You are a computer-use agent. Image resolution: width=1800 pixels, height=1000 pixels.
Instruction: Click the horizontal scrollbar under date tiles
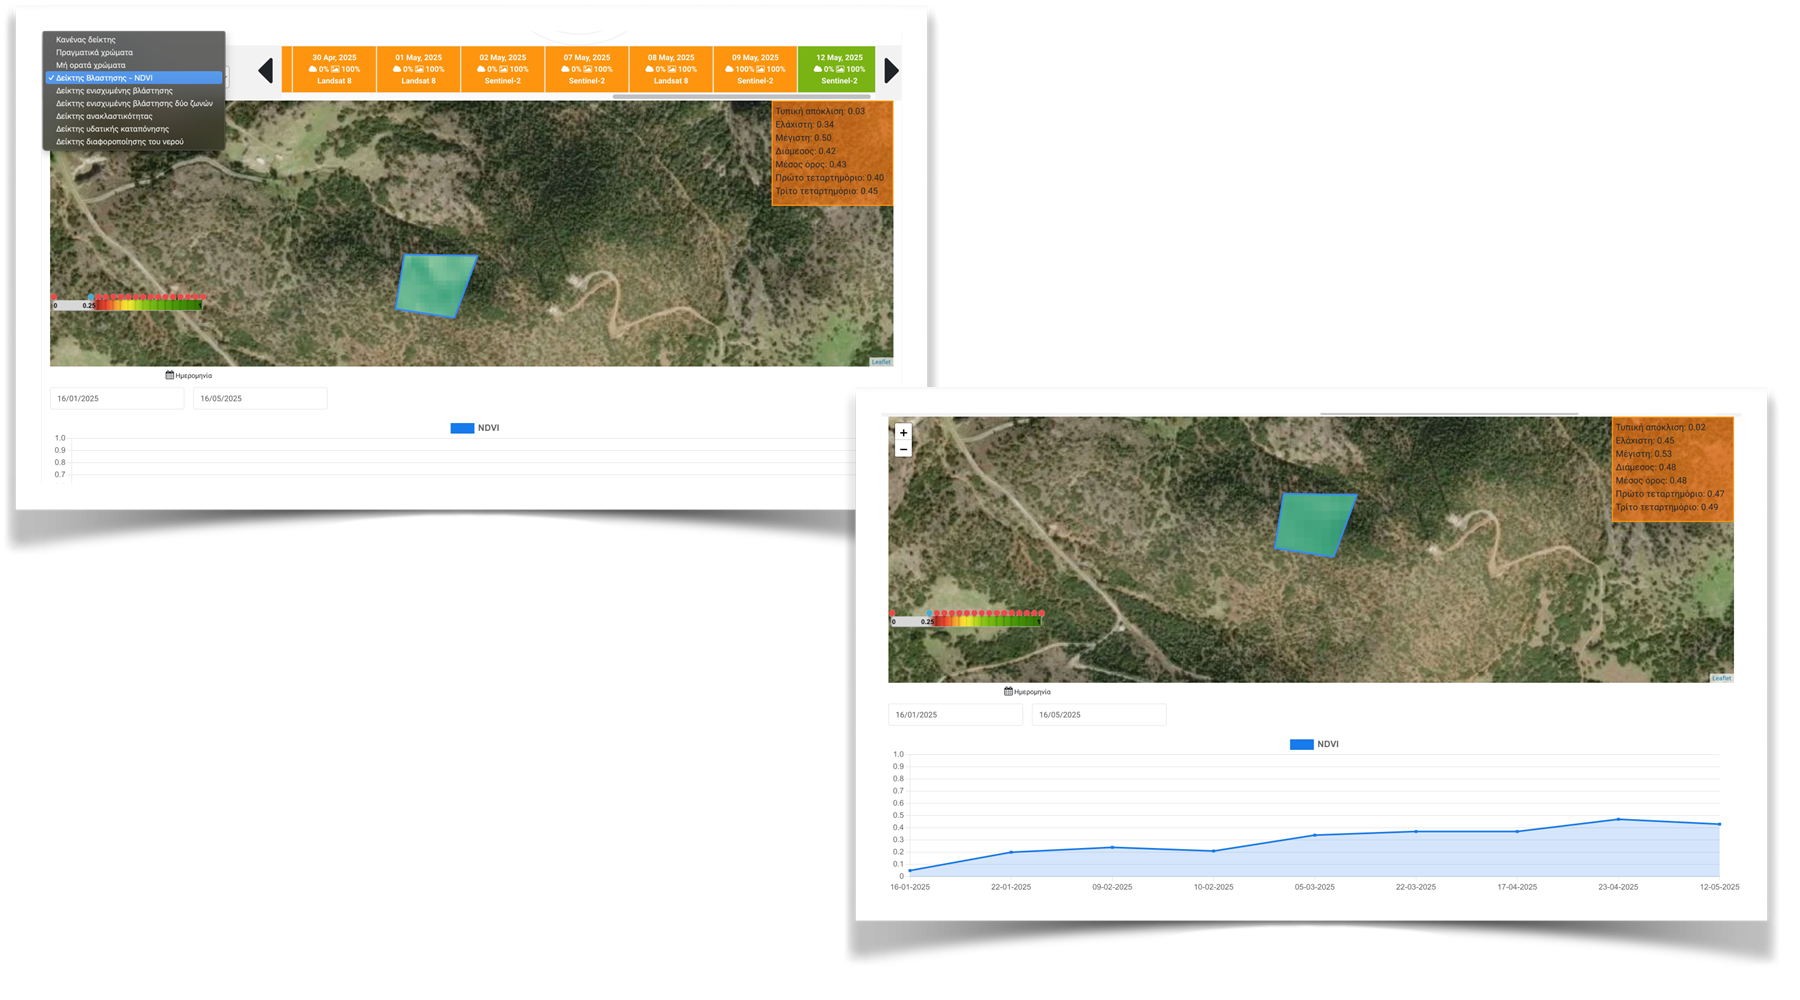[740, 97]
